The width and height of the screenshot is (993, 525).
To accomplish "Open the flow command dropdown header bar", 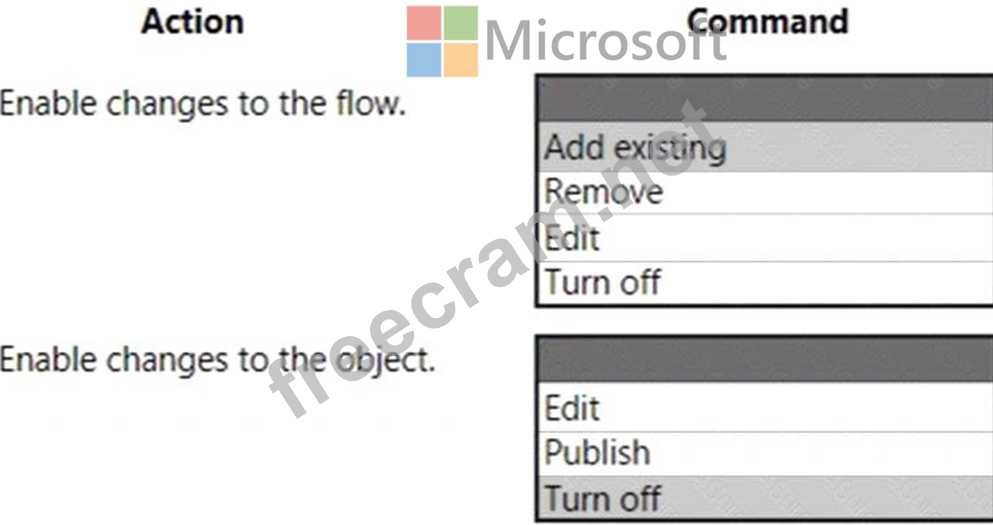I will (765, 101).
